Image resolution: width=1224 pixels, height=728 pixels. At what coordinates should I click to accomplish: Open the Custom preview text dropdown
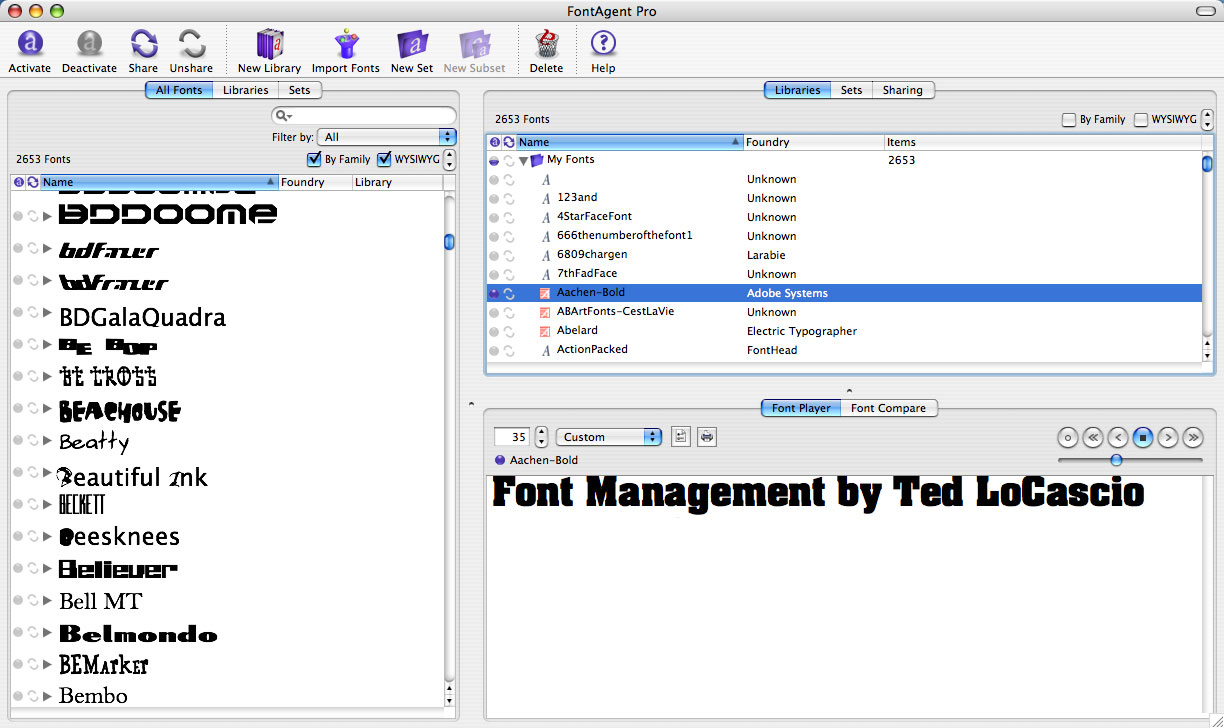tap(609, 437)
